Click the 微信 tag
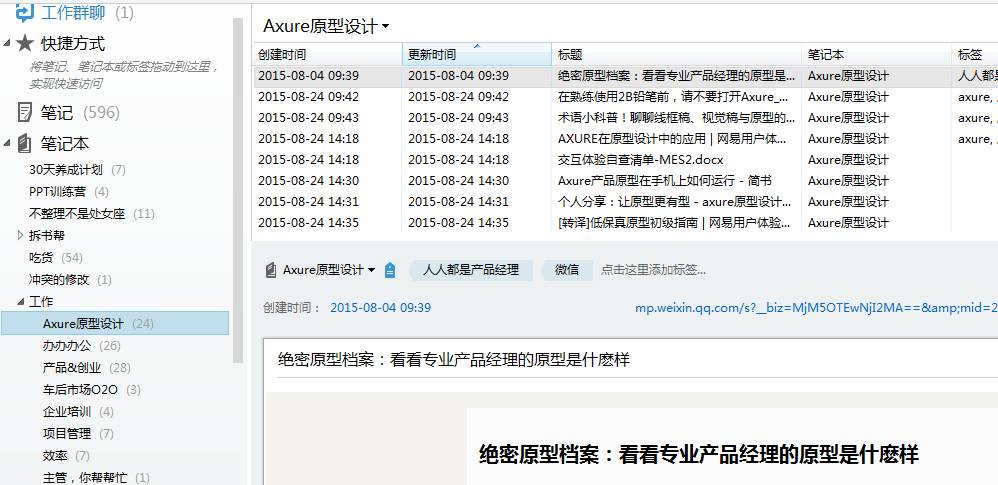Screen dimensions: 998x485 pos(567,270)
